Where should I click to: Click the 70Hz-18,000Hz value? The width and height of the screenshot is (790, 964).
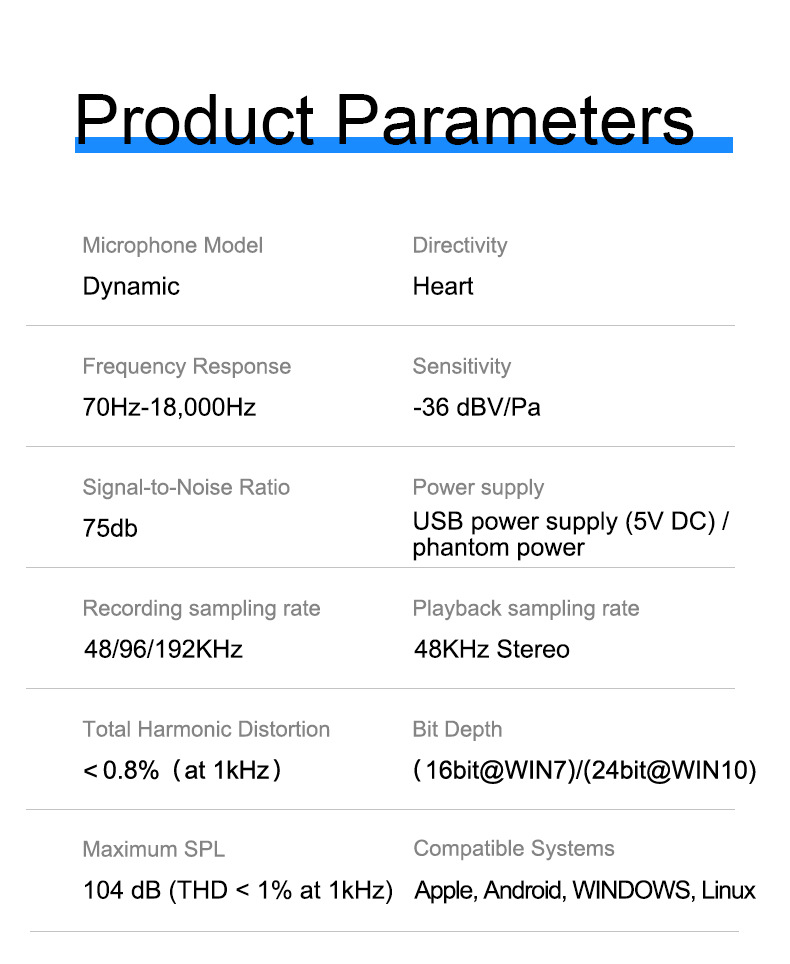click(170, 408)
